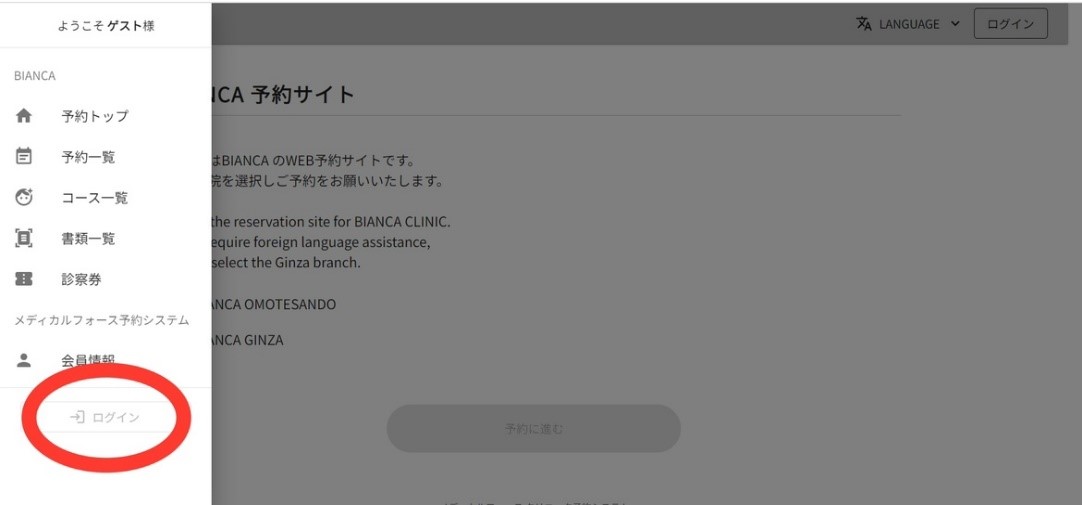1082x505 pixels.
Task: Click the login arrow icon in the sidebar
Action: click(77, 417)
